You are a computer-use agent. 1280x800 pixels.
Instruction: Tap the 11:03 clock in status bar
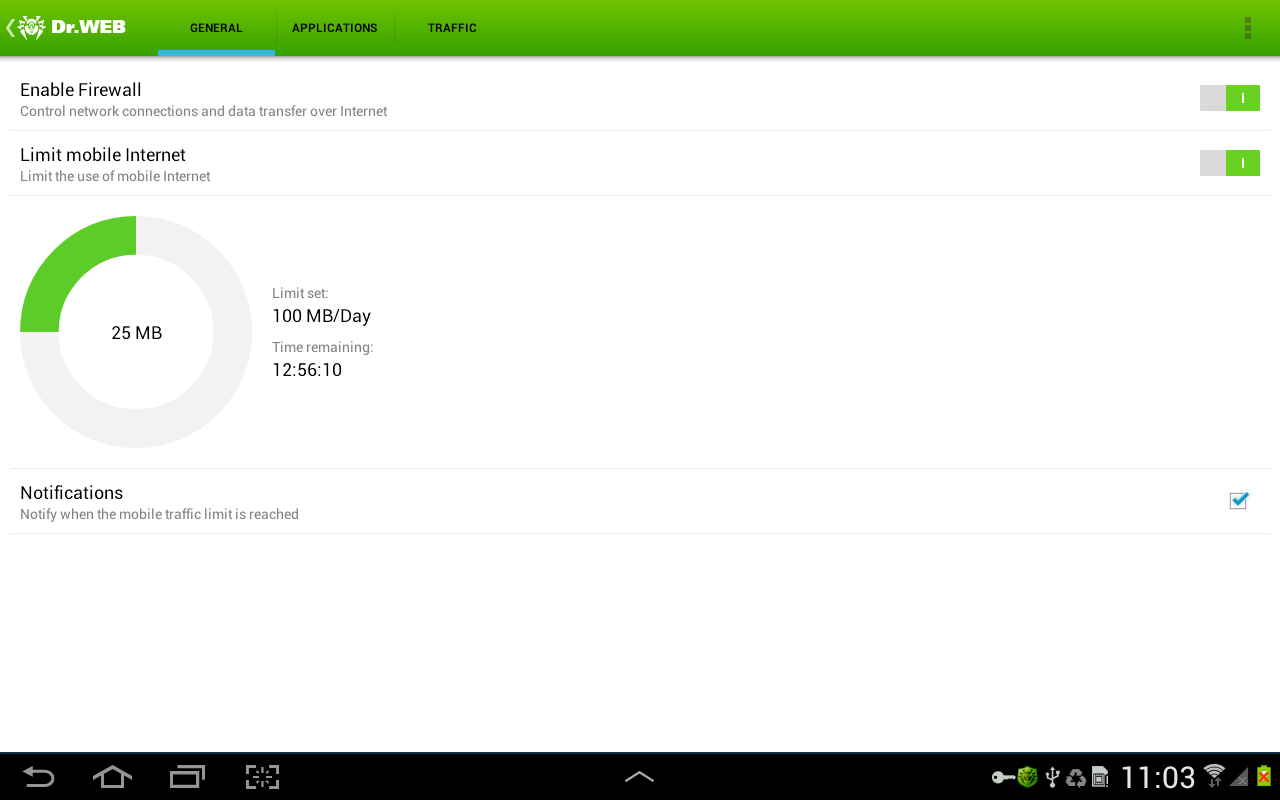(1158, 777)
